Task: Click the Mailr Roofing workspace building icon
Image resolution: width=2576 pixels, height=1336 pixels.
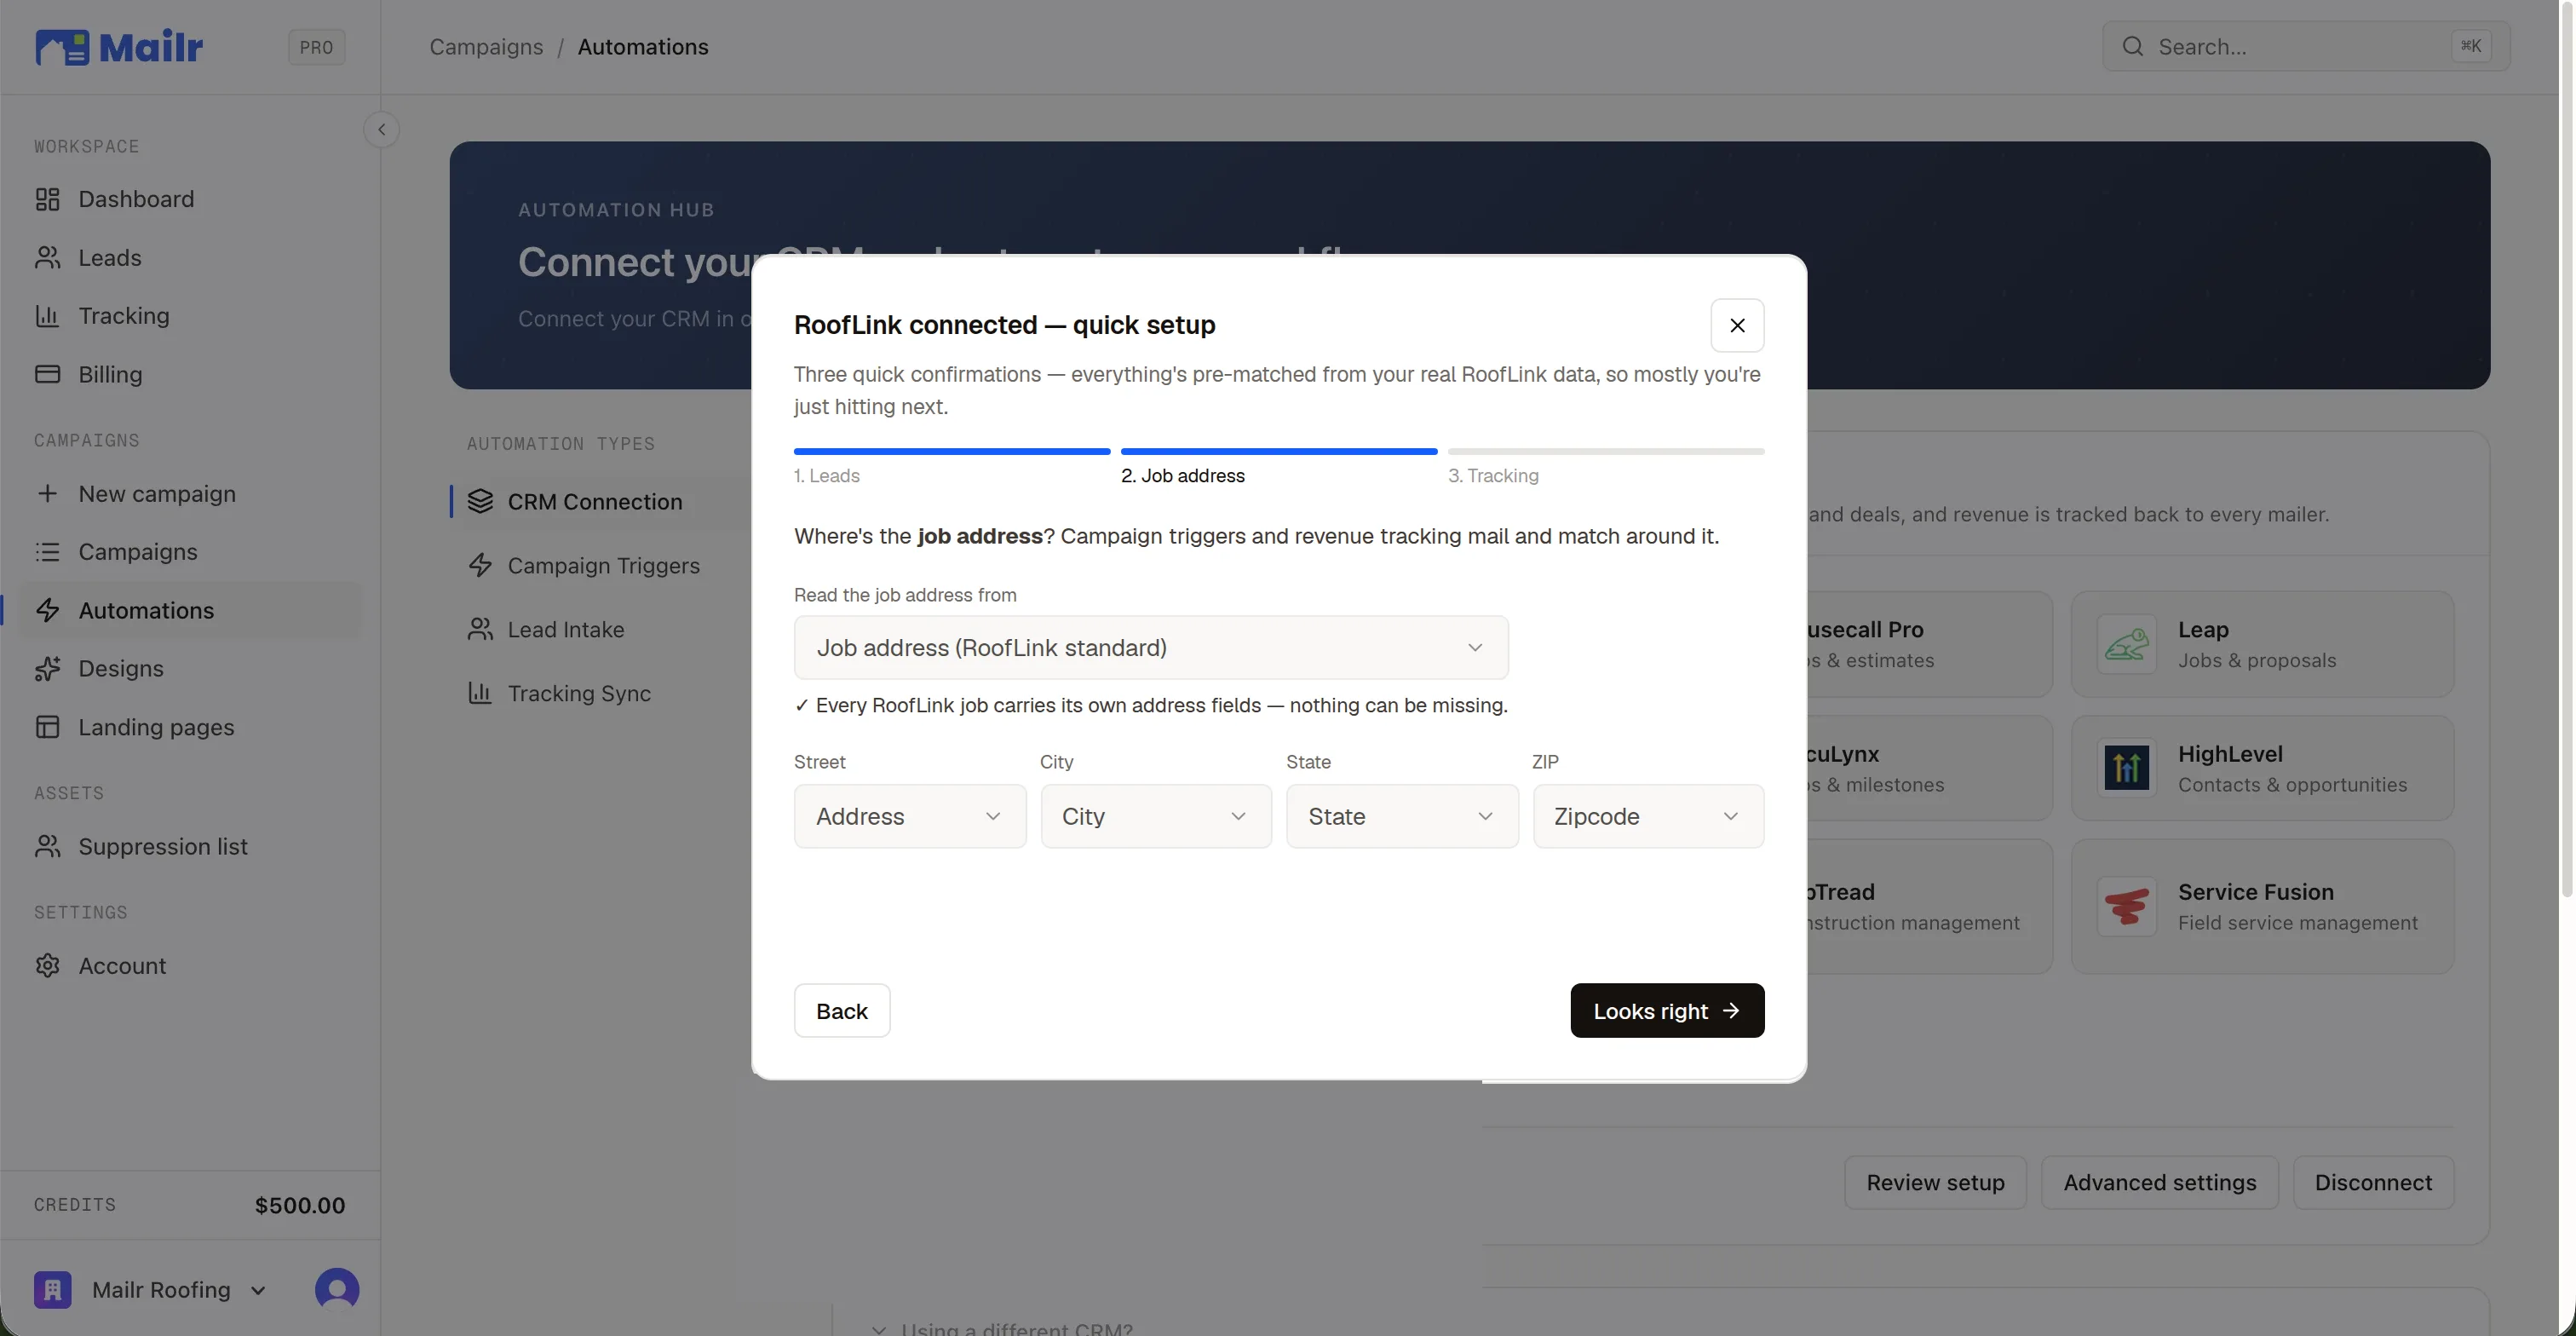Action: click(53, 1290)
